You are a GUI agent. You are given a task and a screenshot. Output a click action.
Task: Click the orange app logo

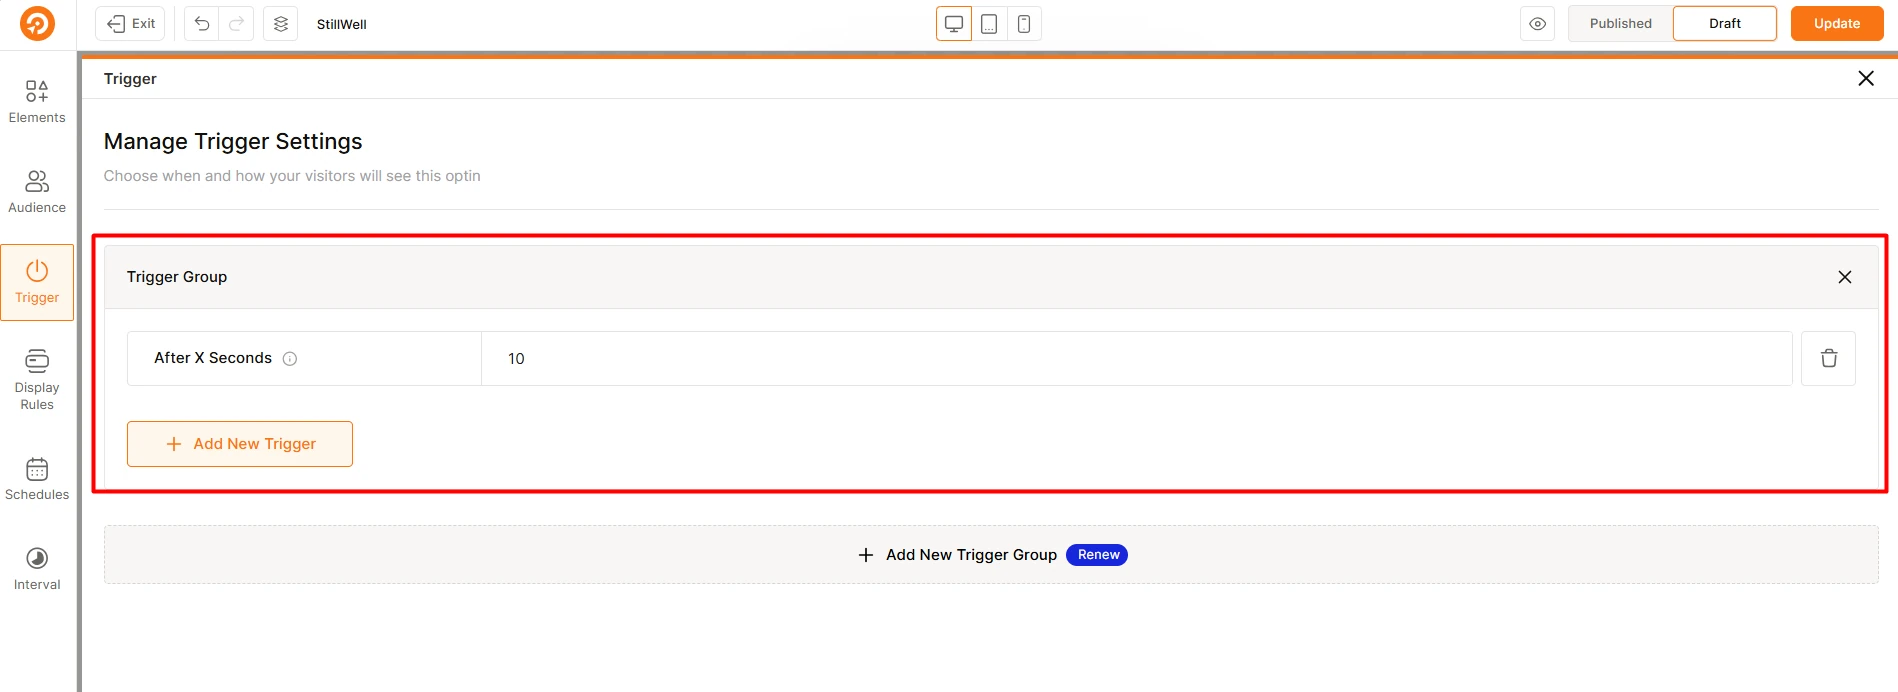point(37,24)
